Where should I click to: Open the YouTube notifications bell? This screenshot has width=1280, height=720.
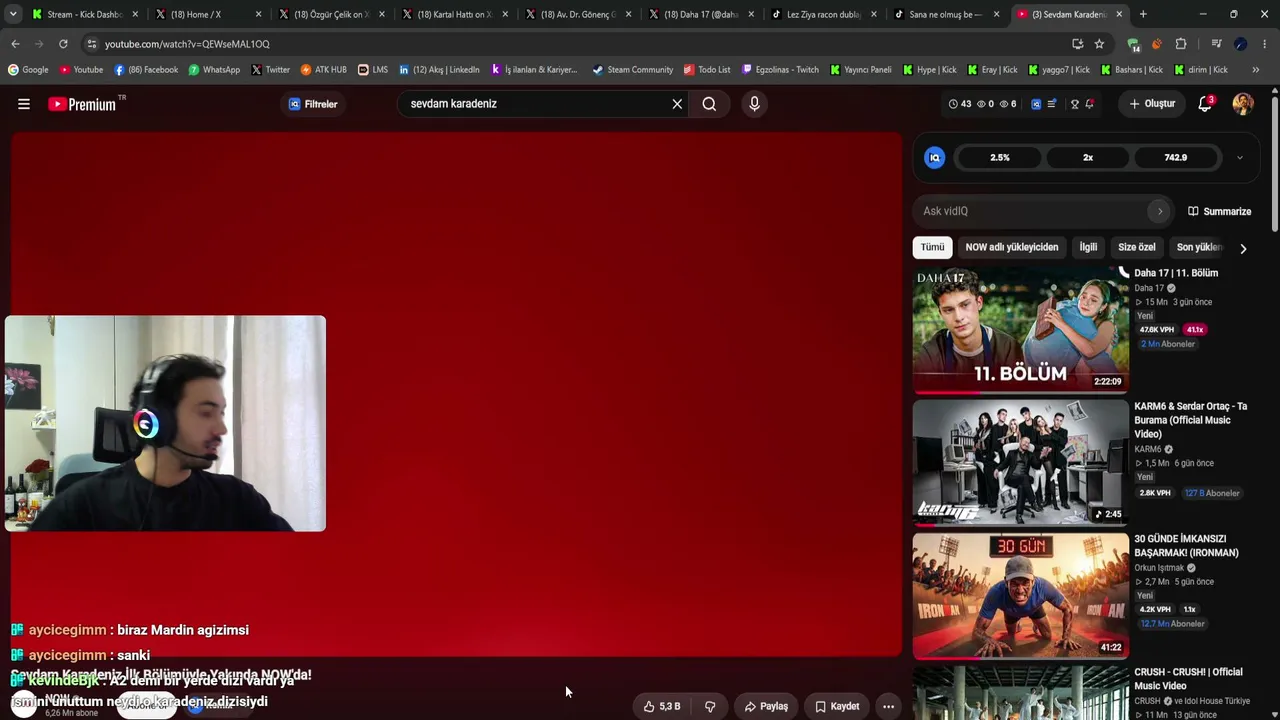[x=1205, y=104]
